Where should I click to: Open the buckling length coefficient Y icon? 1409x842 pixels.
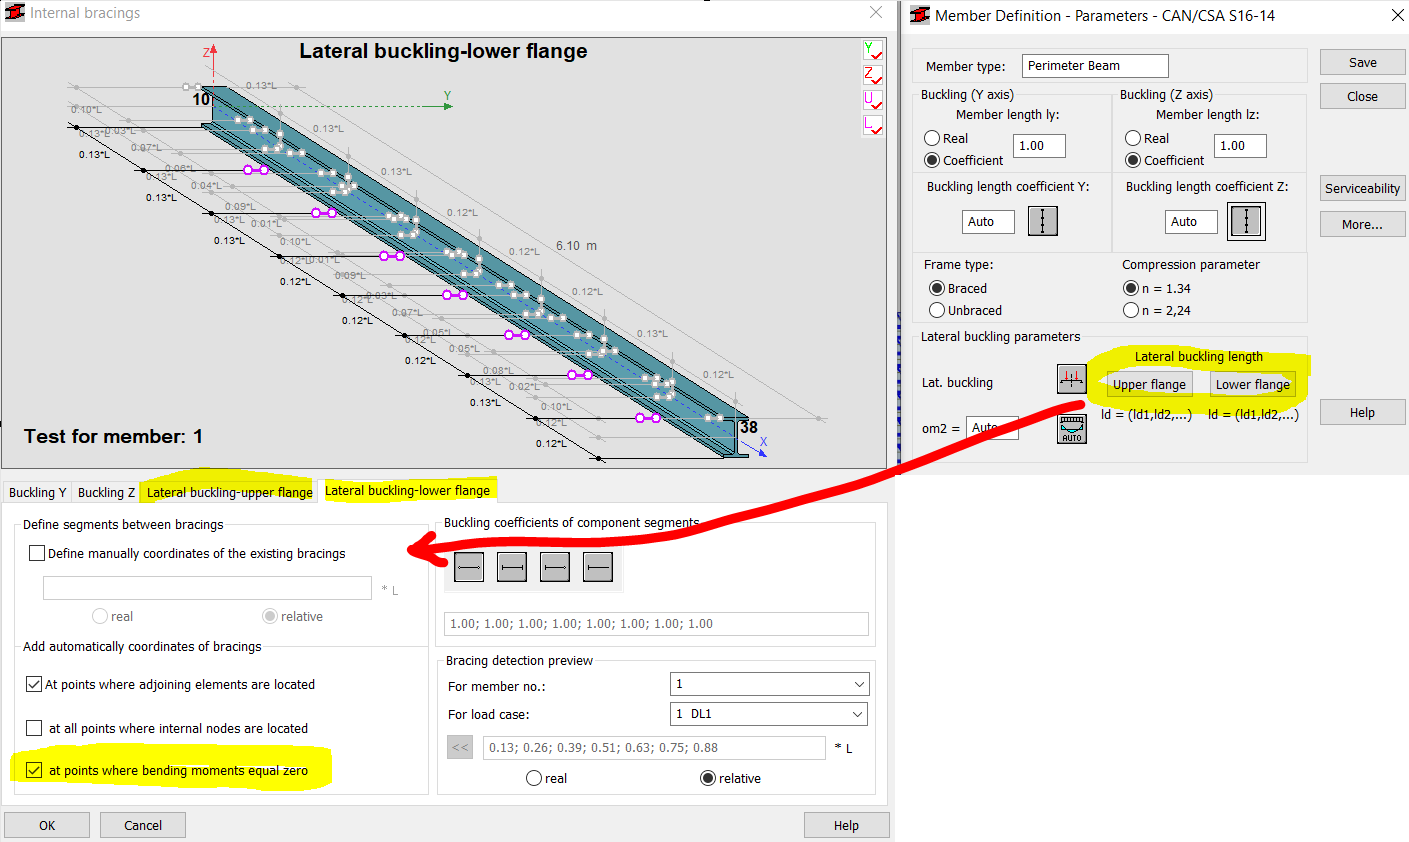coord(1042,221)
